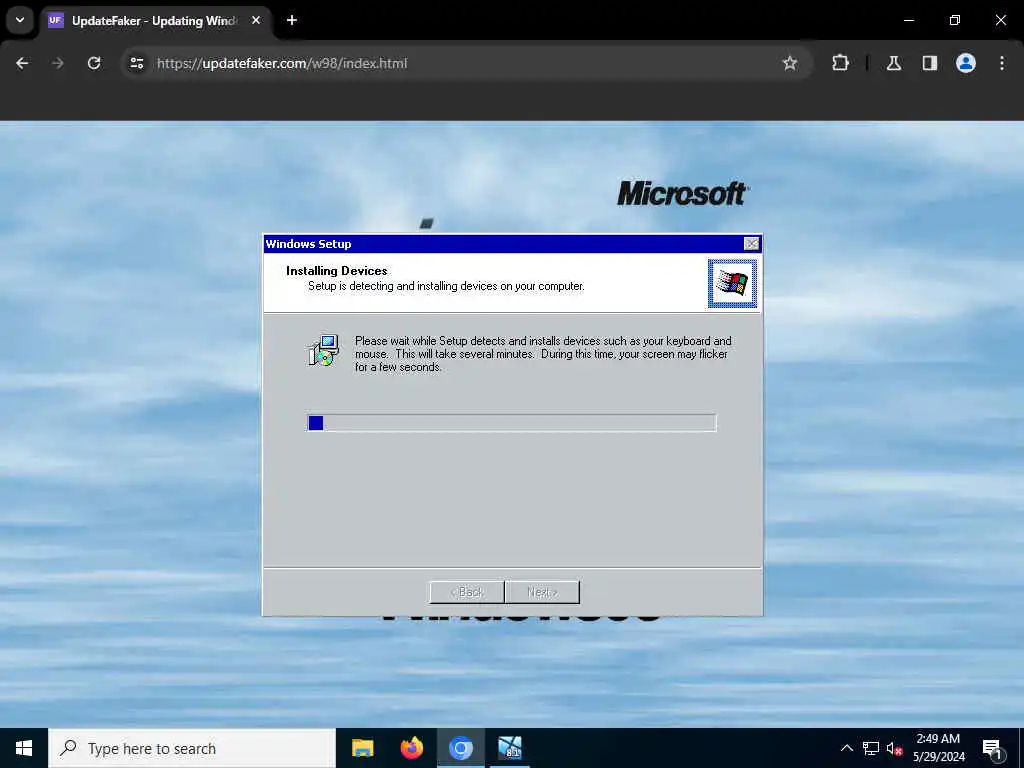Click the address bar URL
Screen dimensions: 1024x768
pos(282,63)
